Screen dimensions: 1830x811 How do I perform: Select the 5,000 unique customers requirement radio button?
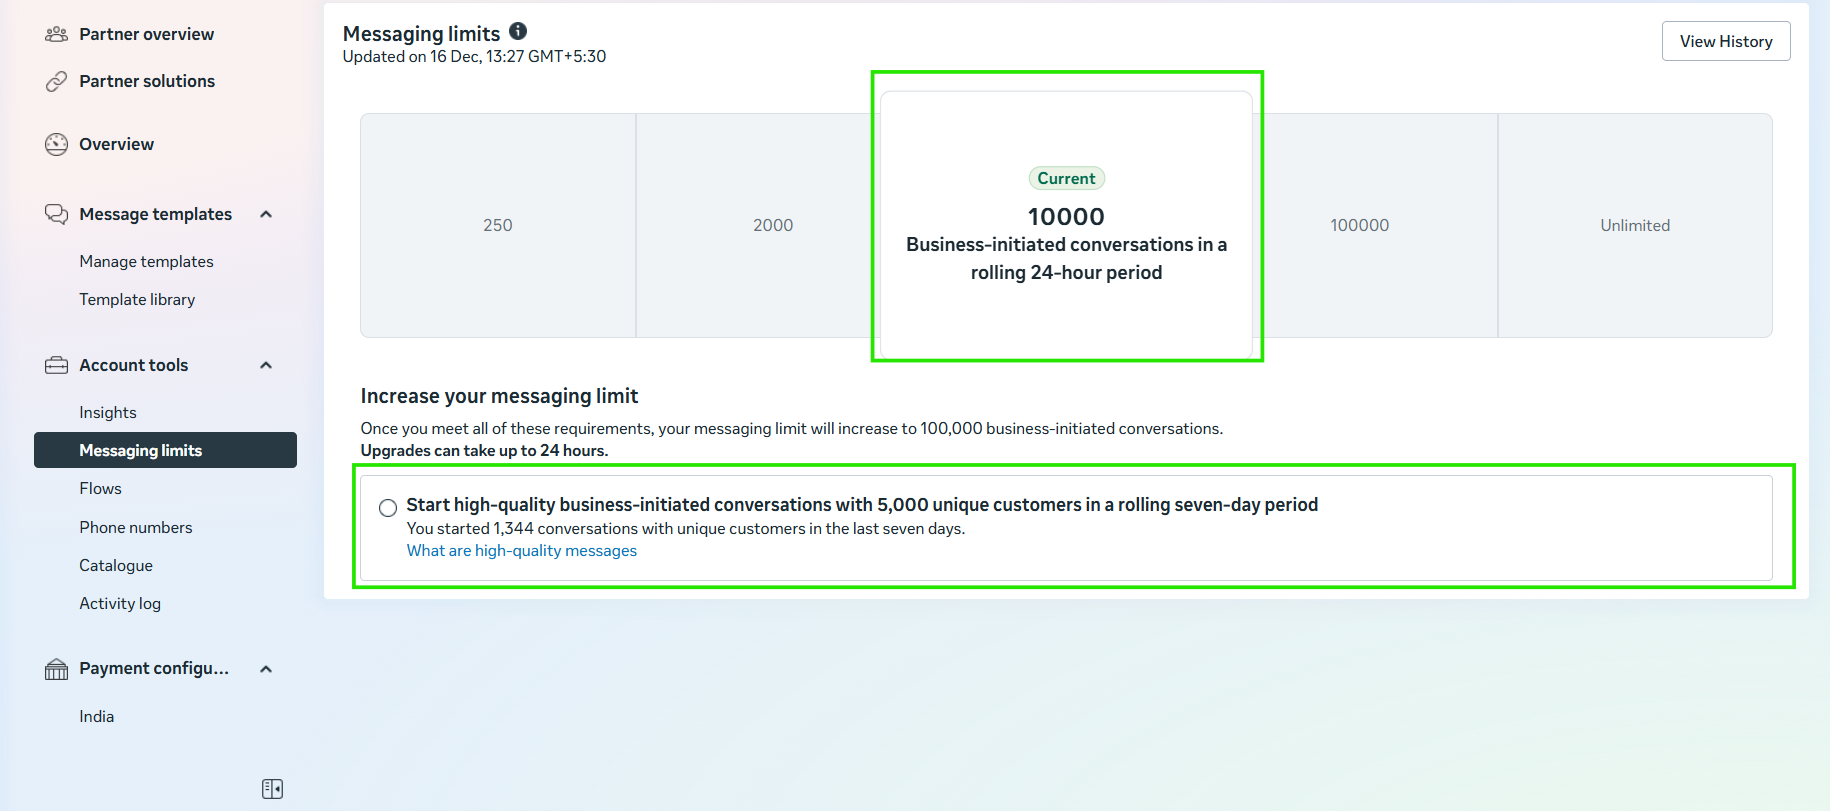tap(388, 507)
